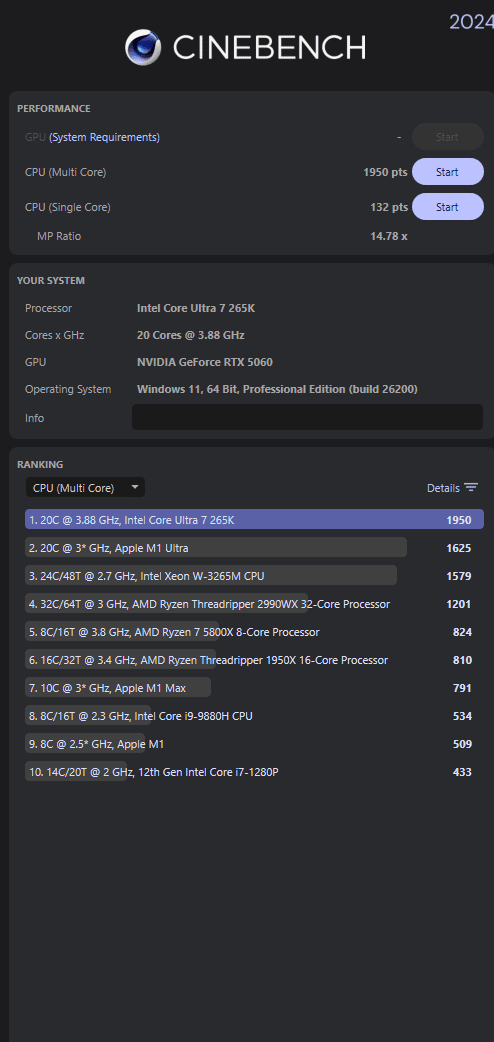Click the Windows 11 operating system value

point(277,389)
